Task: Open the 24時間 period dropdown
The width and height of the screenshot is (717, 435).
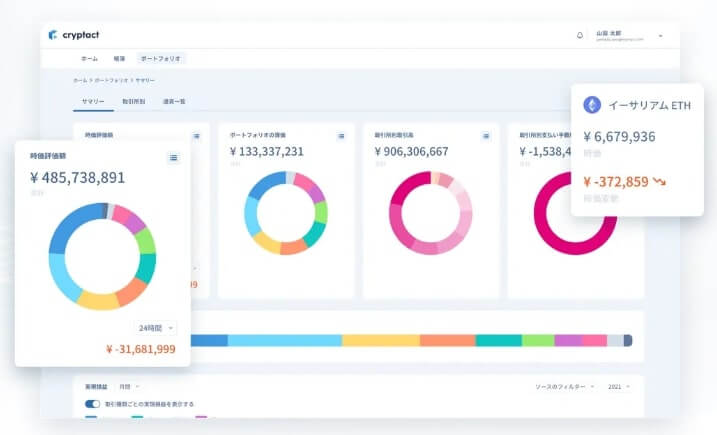Action: [x=156, y=327]
